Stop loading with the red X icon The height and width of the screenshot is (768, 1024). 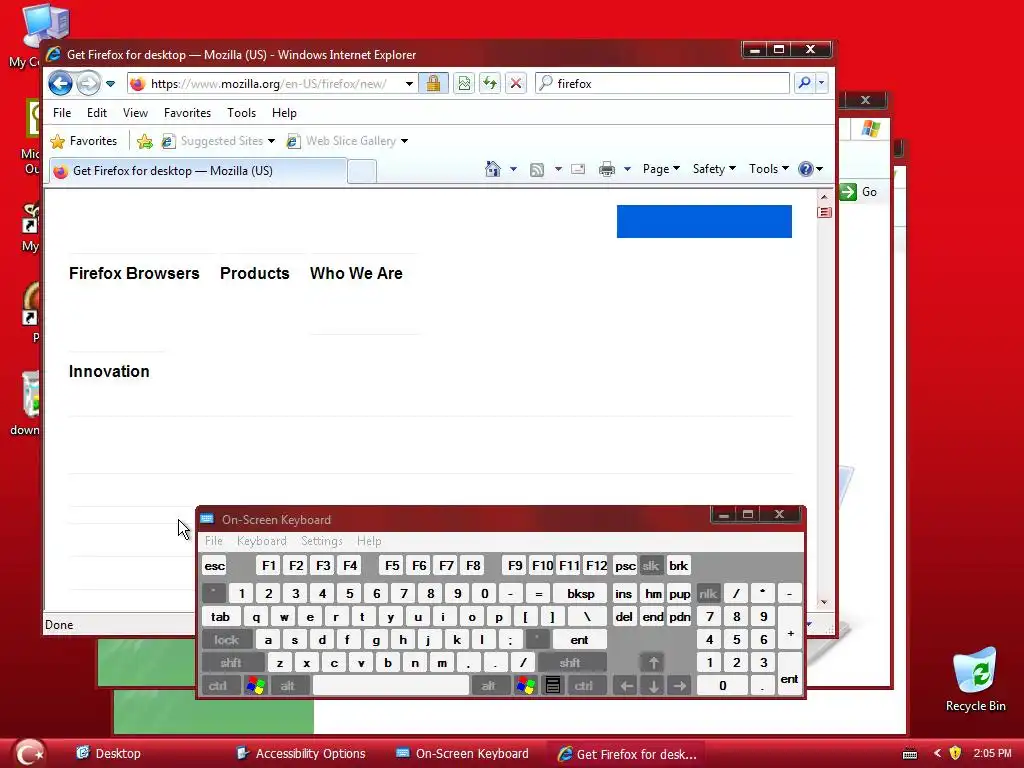coord(516,84)
